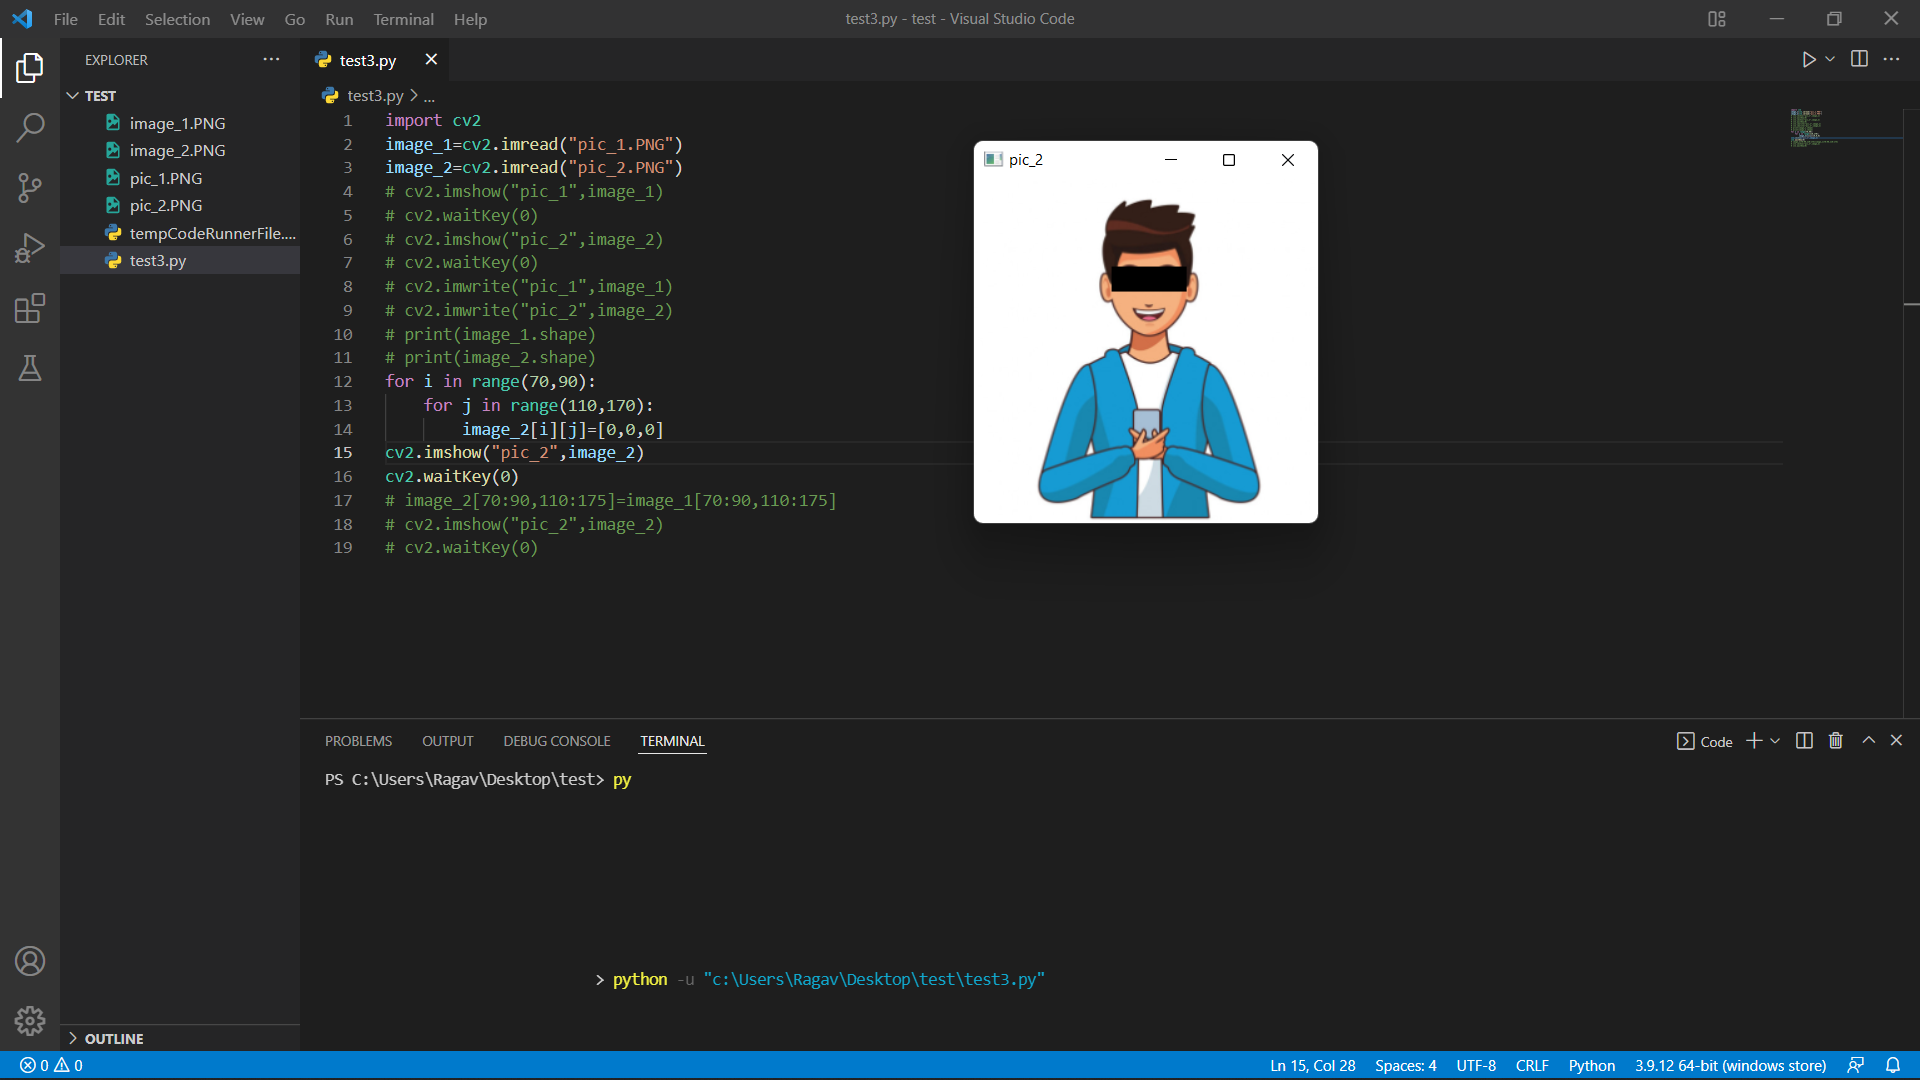Screen dimensions: 1920x1080
Task: Customize layout icon in title bar
Action: (1717, 19)
